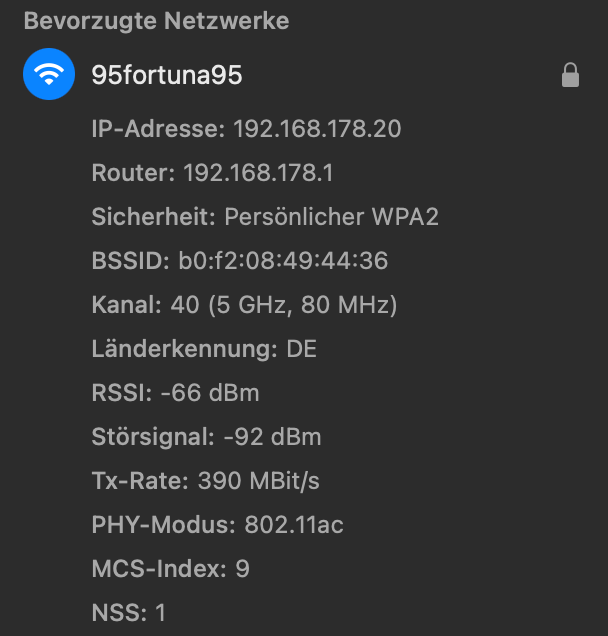Click the Bevorzugte Netzwerke header
The image size is (608, 636).
point(156,20)
